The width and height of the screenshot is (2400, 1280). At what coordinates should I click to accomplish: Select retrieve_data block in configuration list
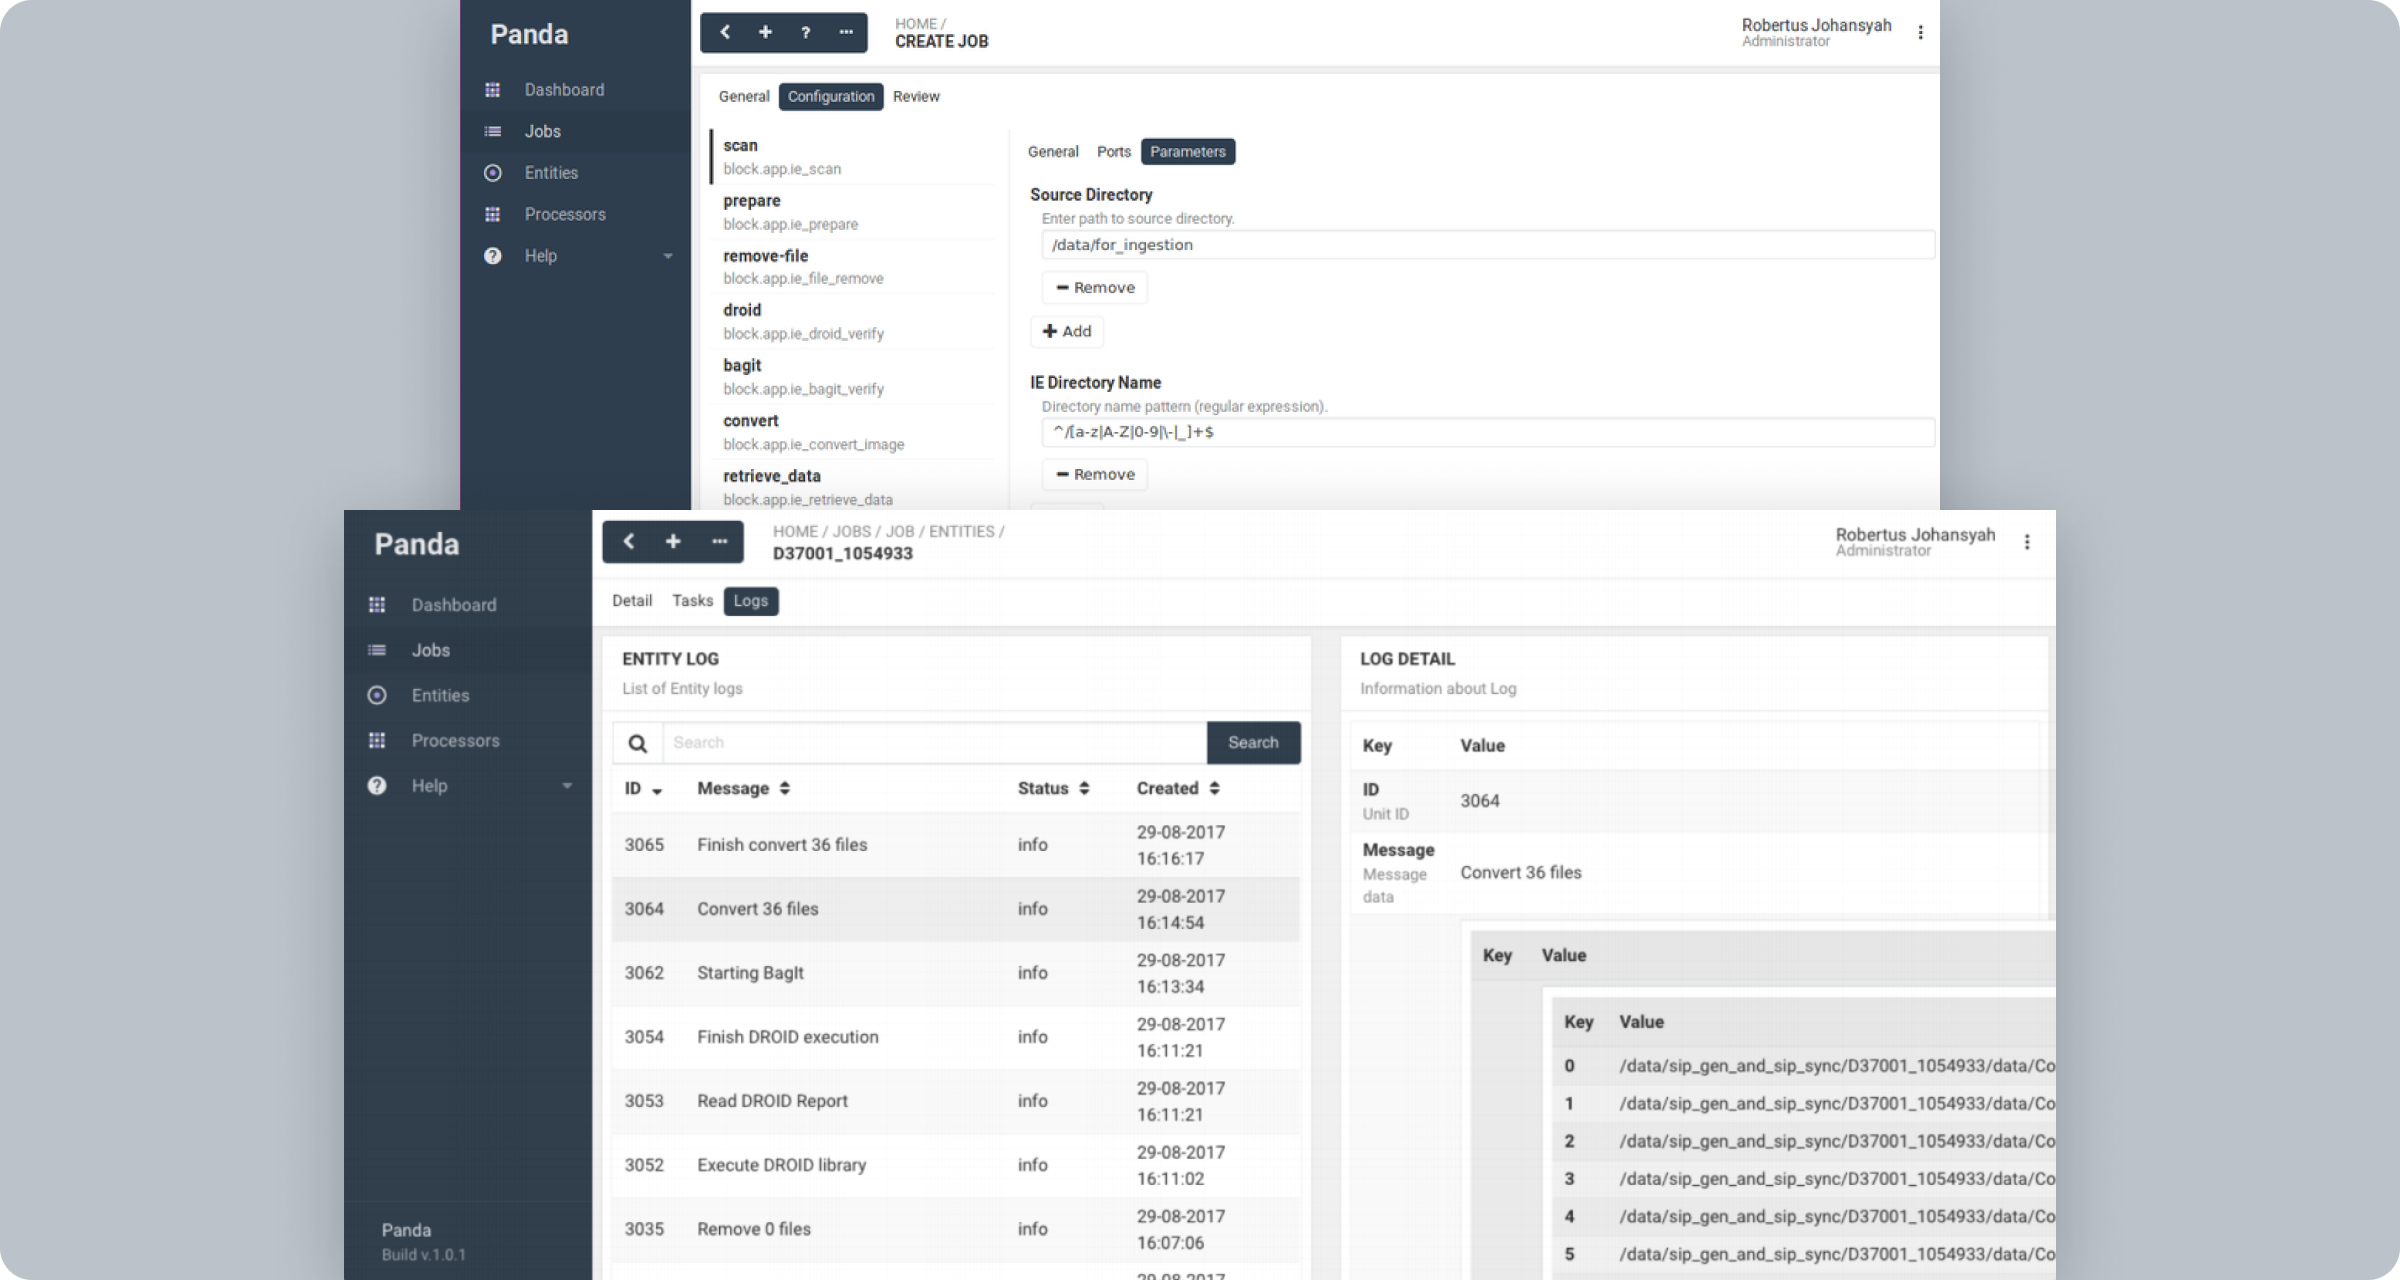click(x=853, y=487)
